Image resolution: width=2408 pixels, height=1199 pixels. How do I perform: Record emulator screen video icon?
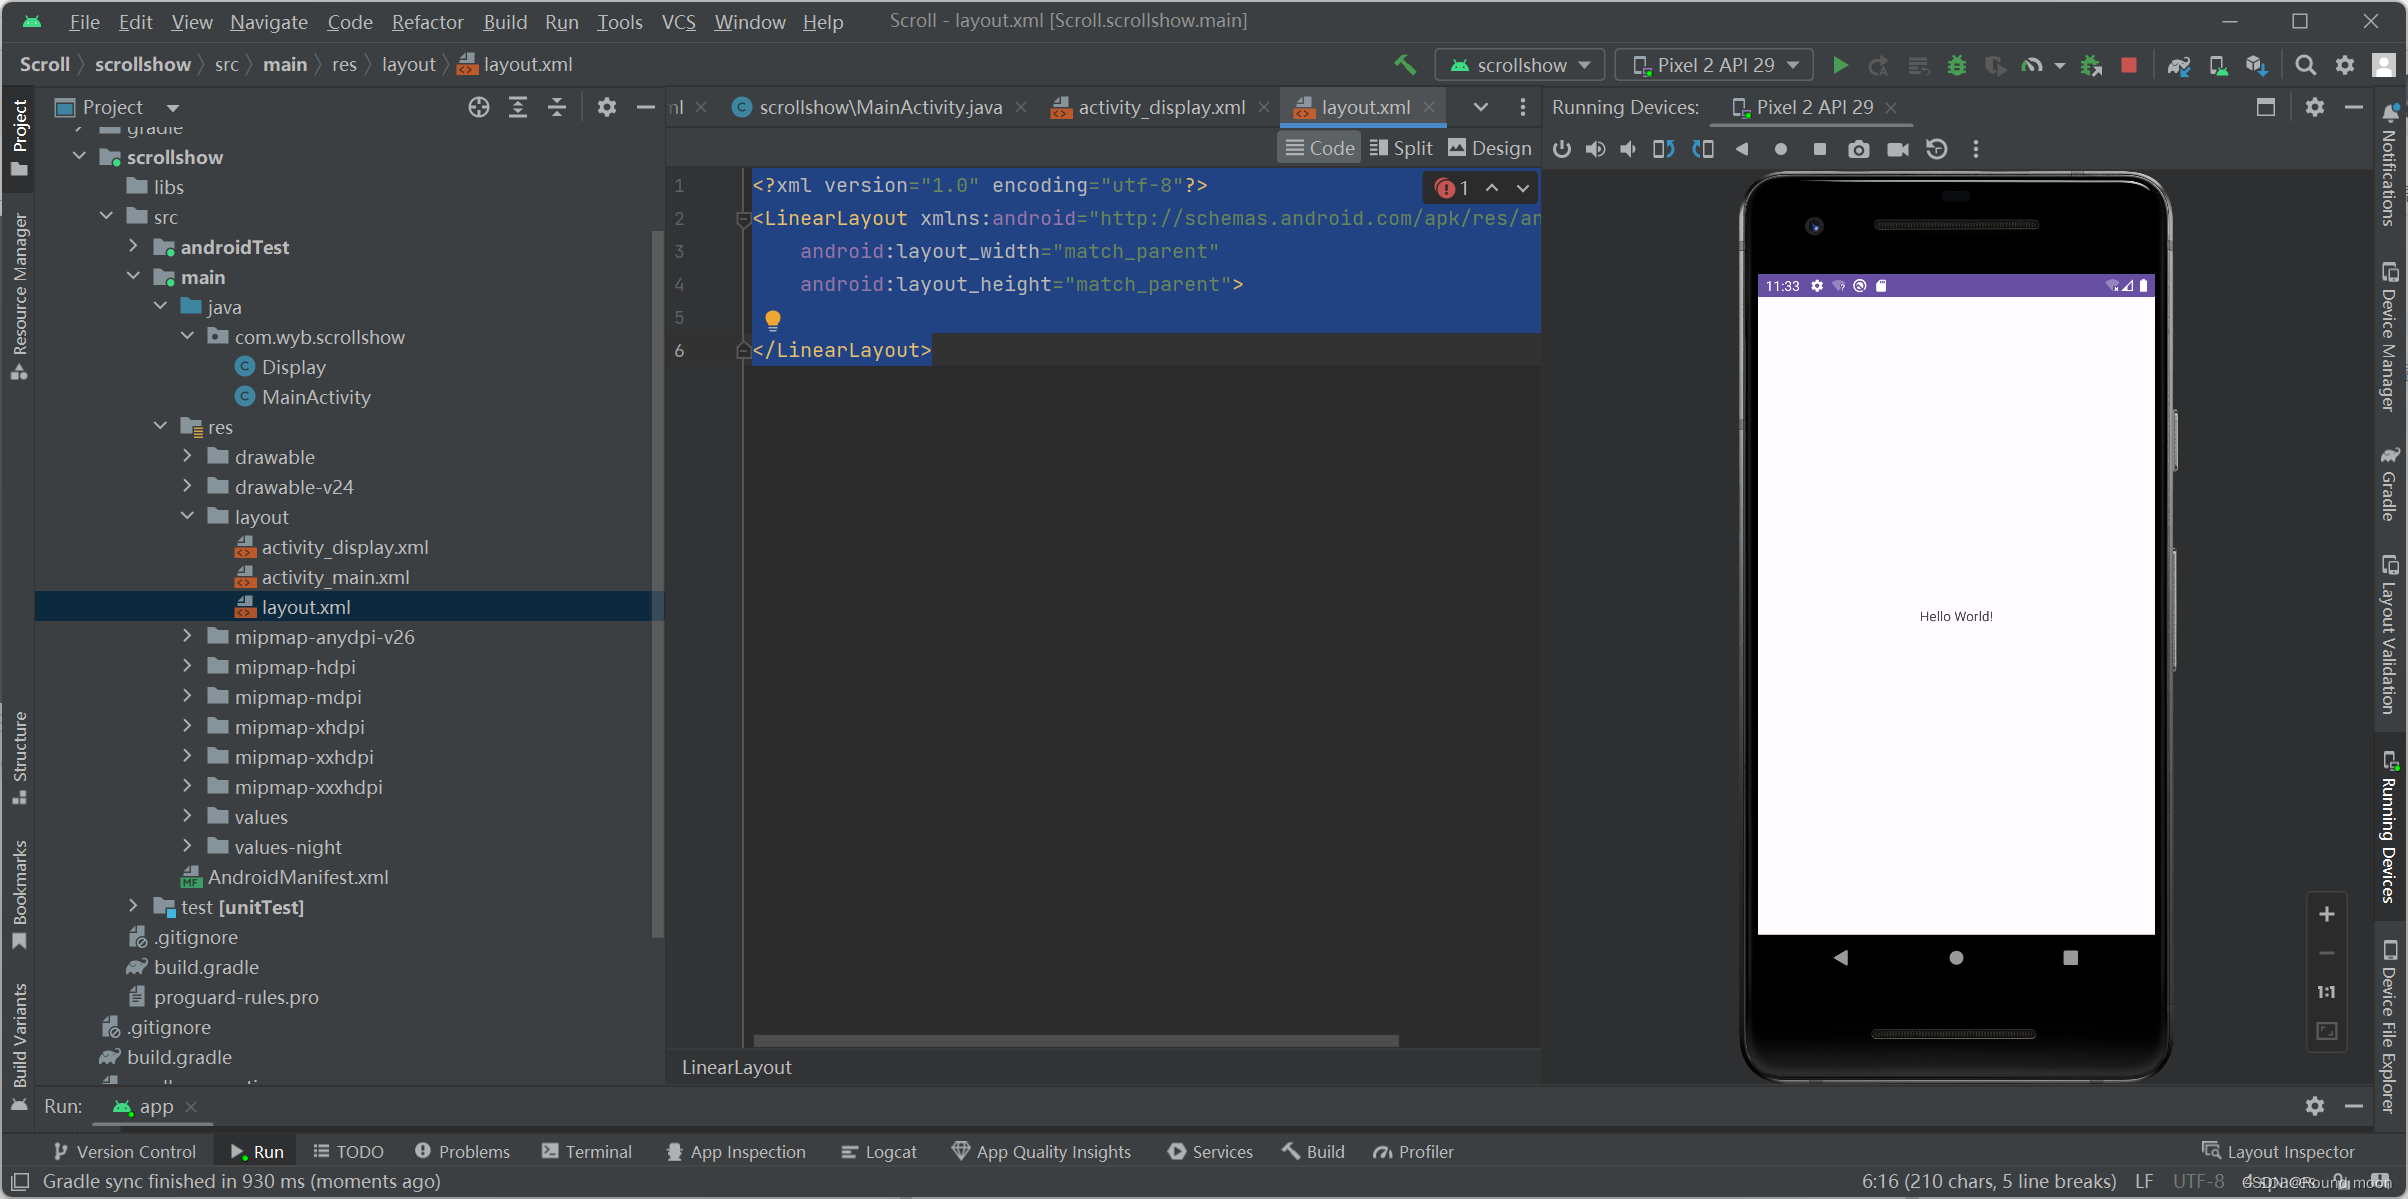pyautogui.click(x=1898, y=149)
